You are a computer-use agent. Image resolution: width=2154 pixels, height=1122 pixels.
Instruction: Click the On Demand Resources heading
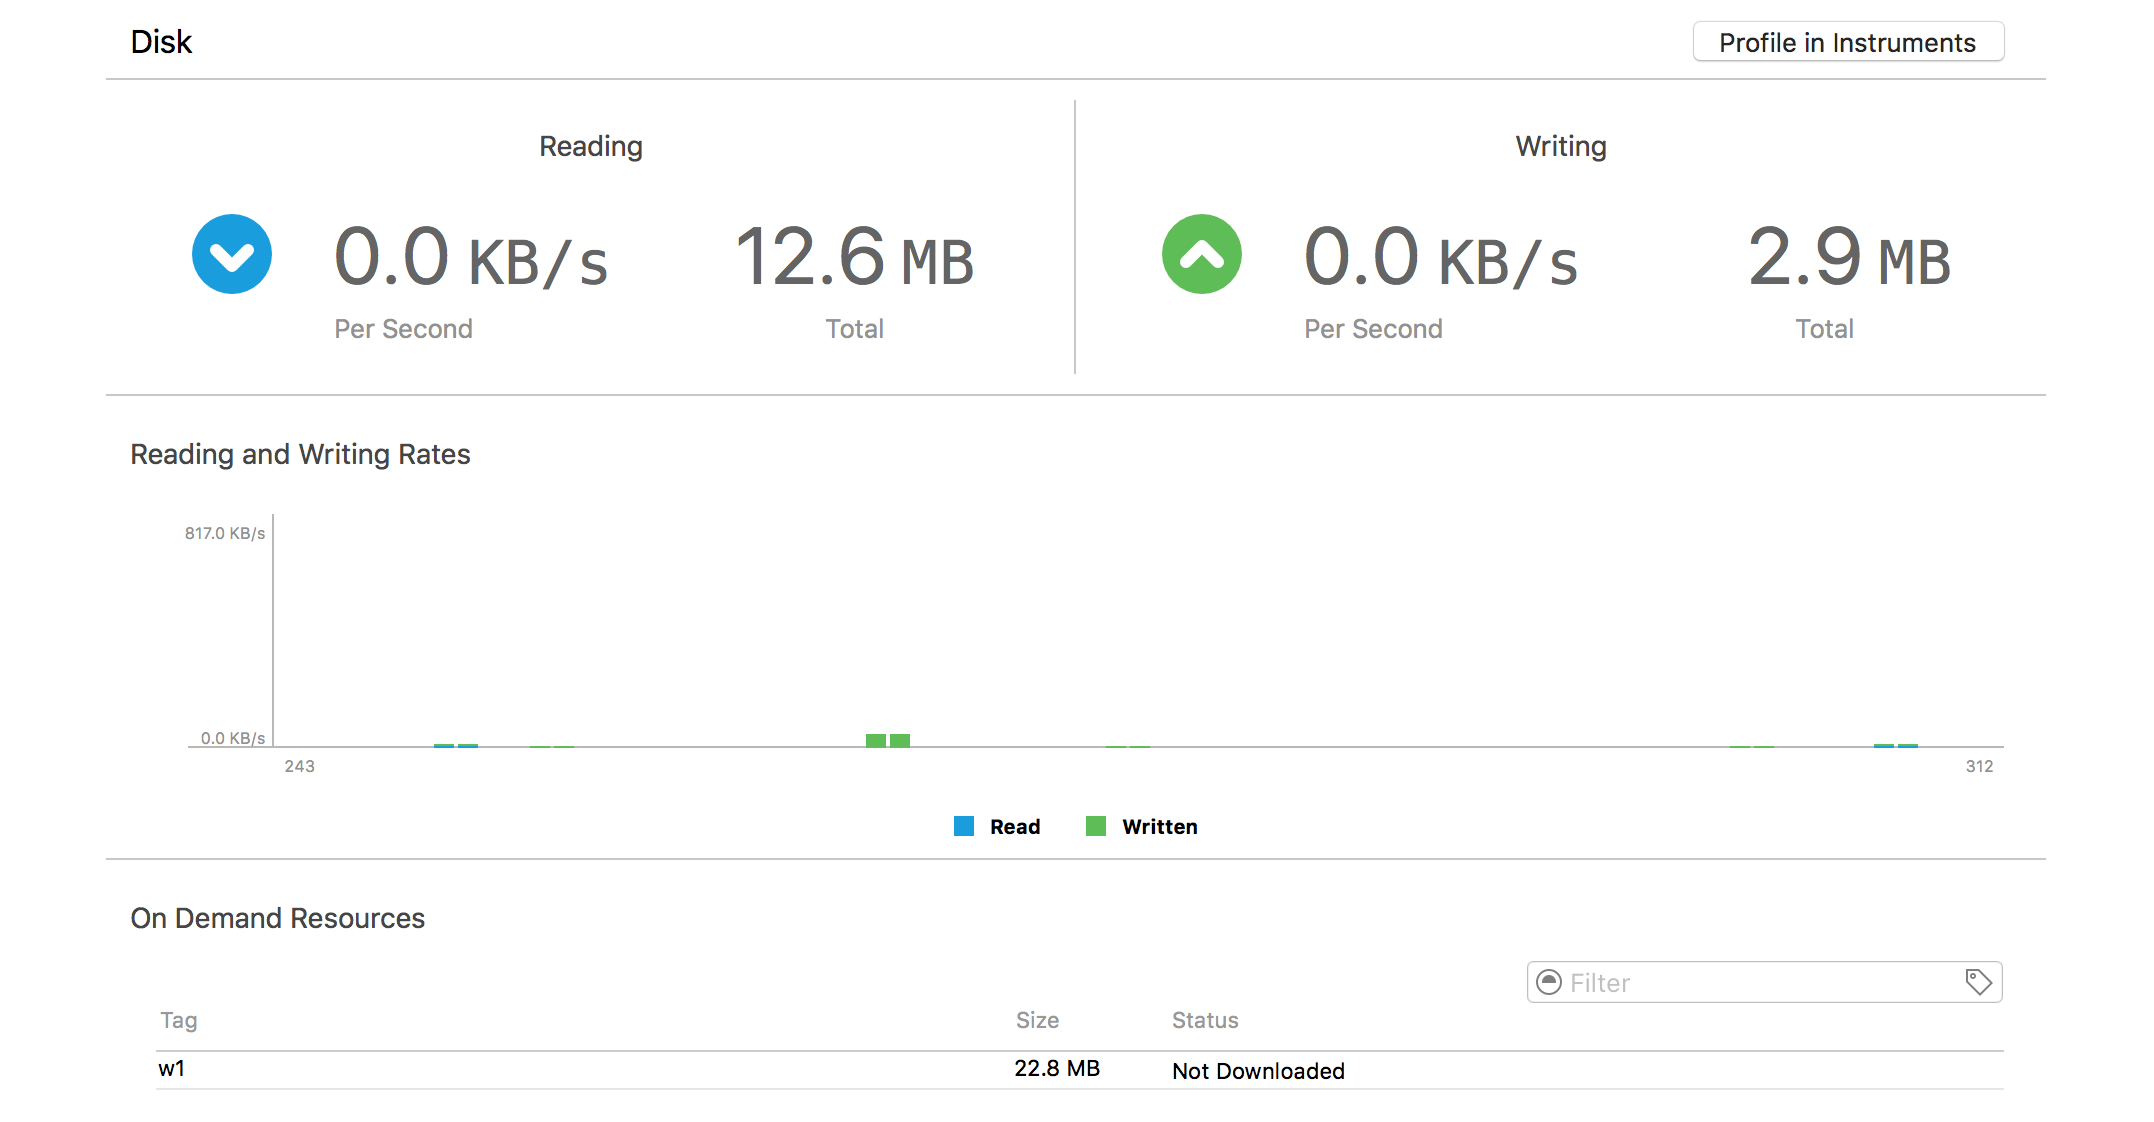[x=277, y=918]
